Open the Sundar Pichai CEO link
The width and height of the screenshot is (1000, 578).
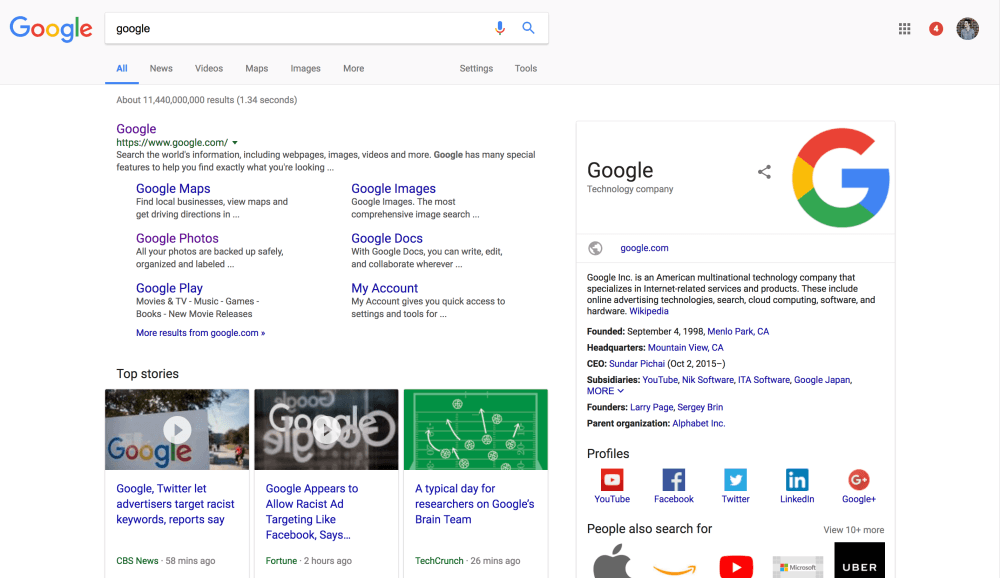636,364
